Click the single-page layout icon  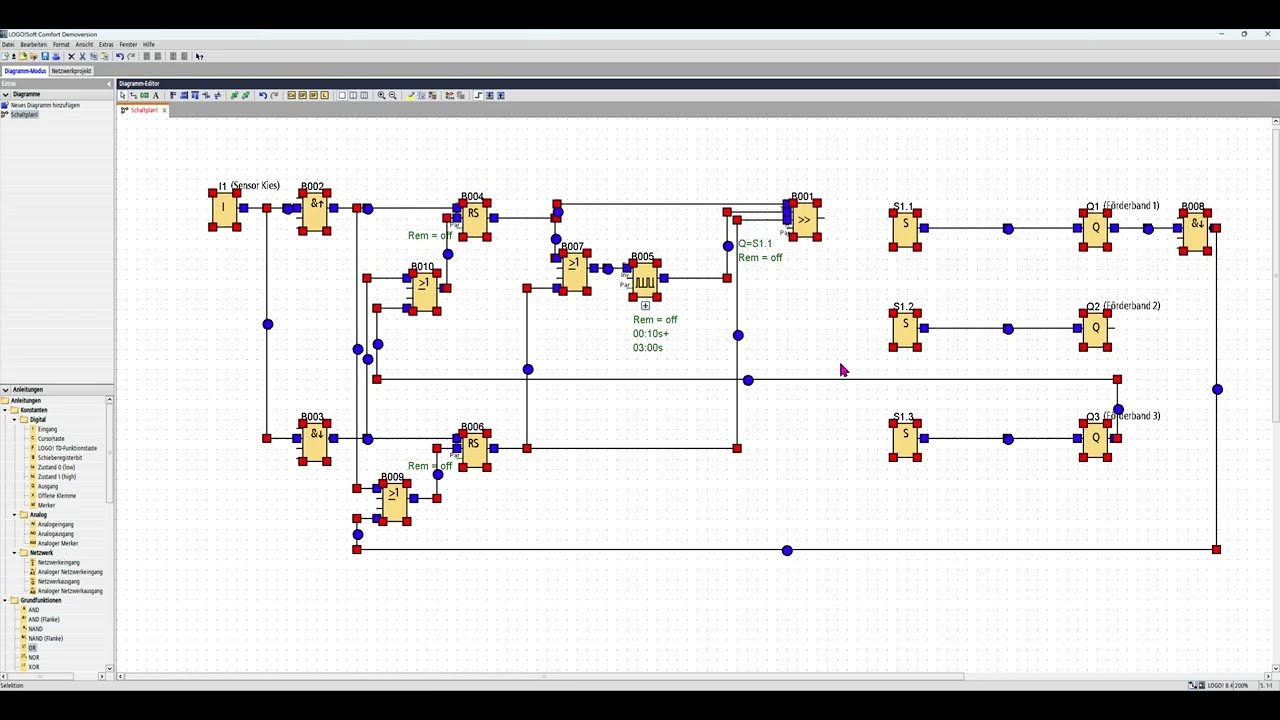[x=342, y=95]
